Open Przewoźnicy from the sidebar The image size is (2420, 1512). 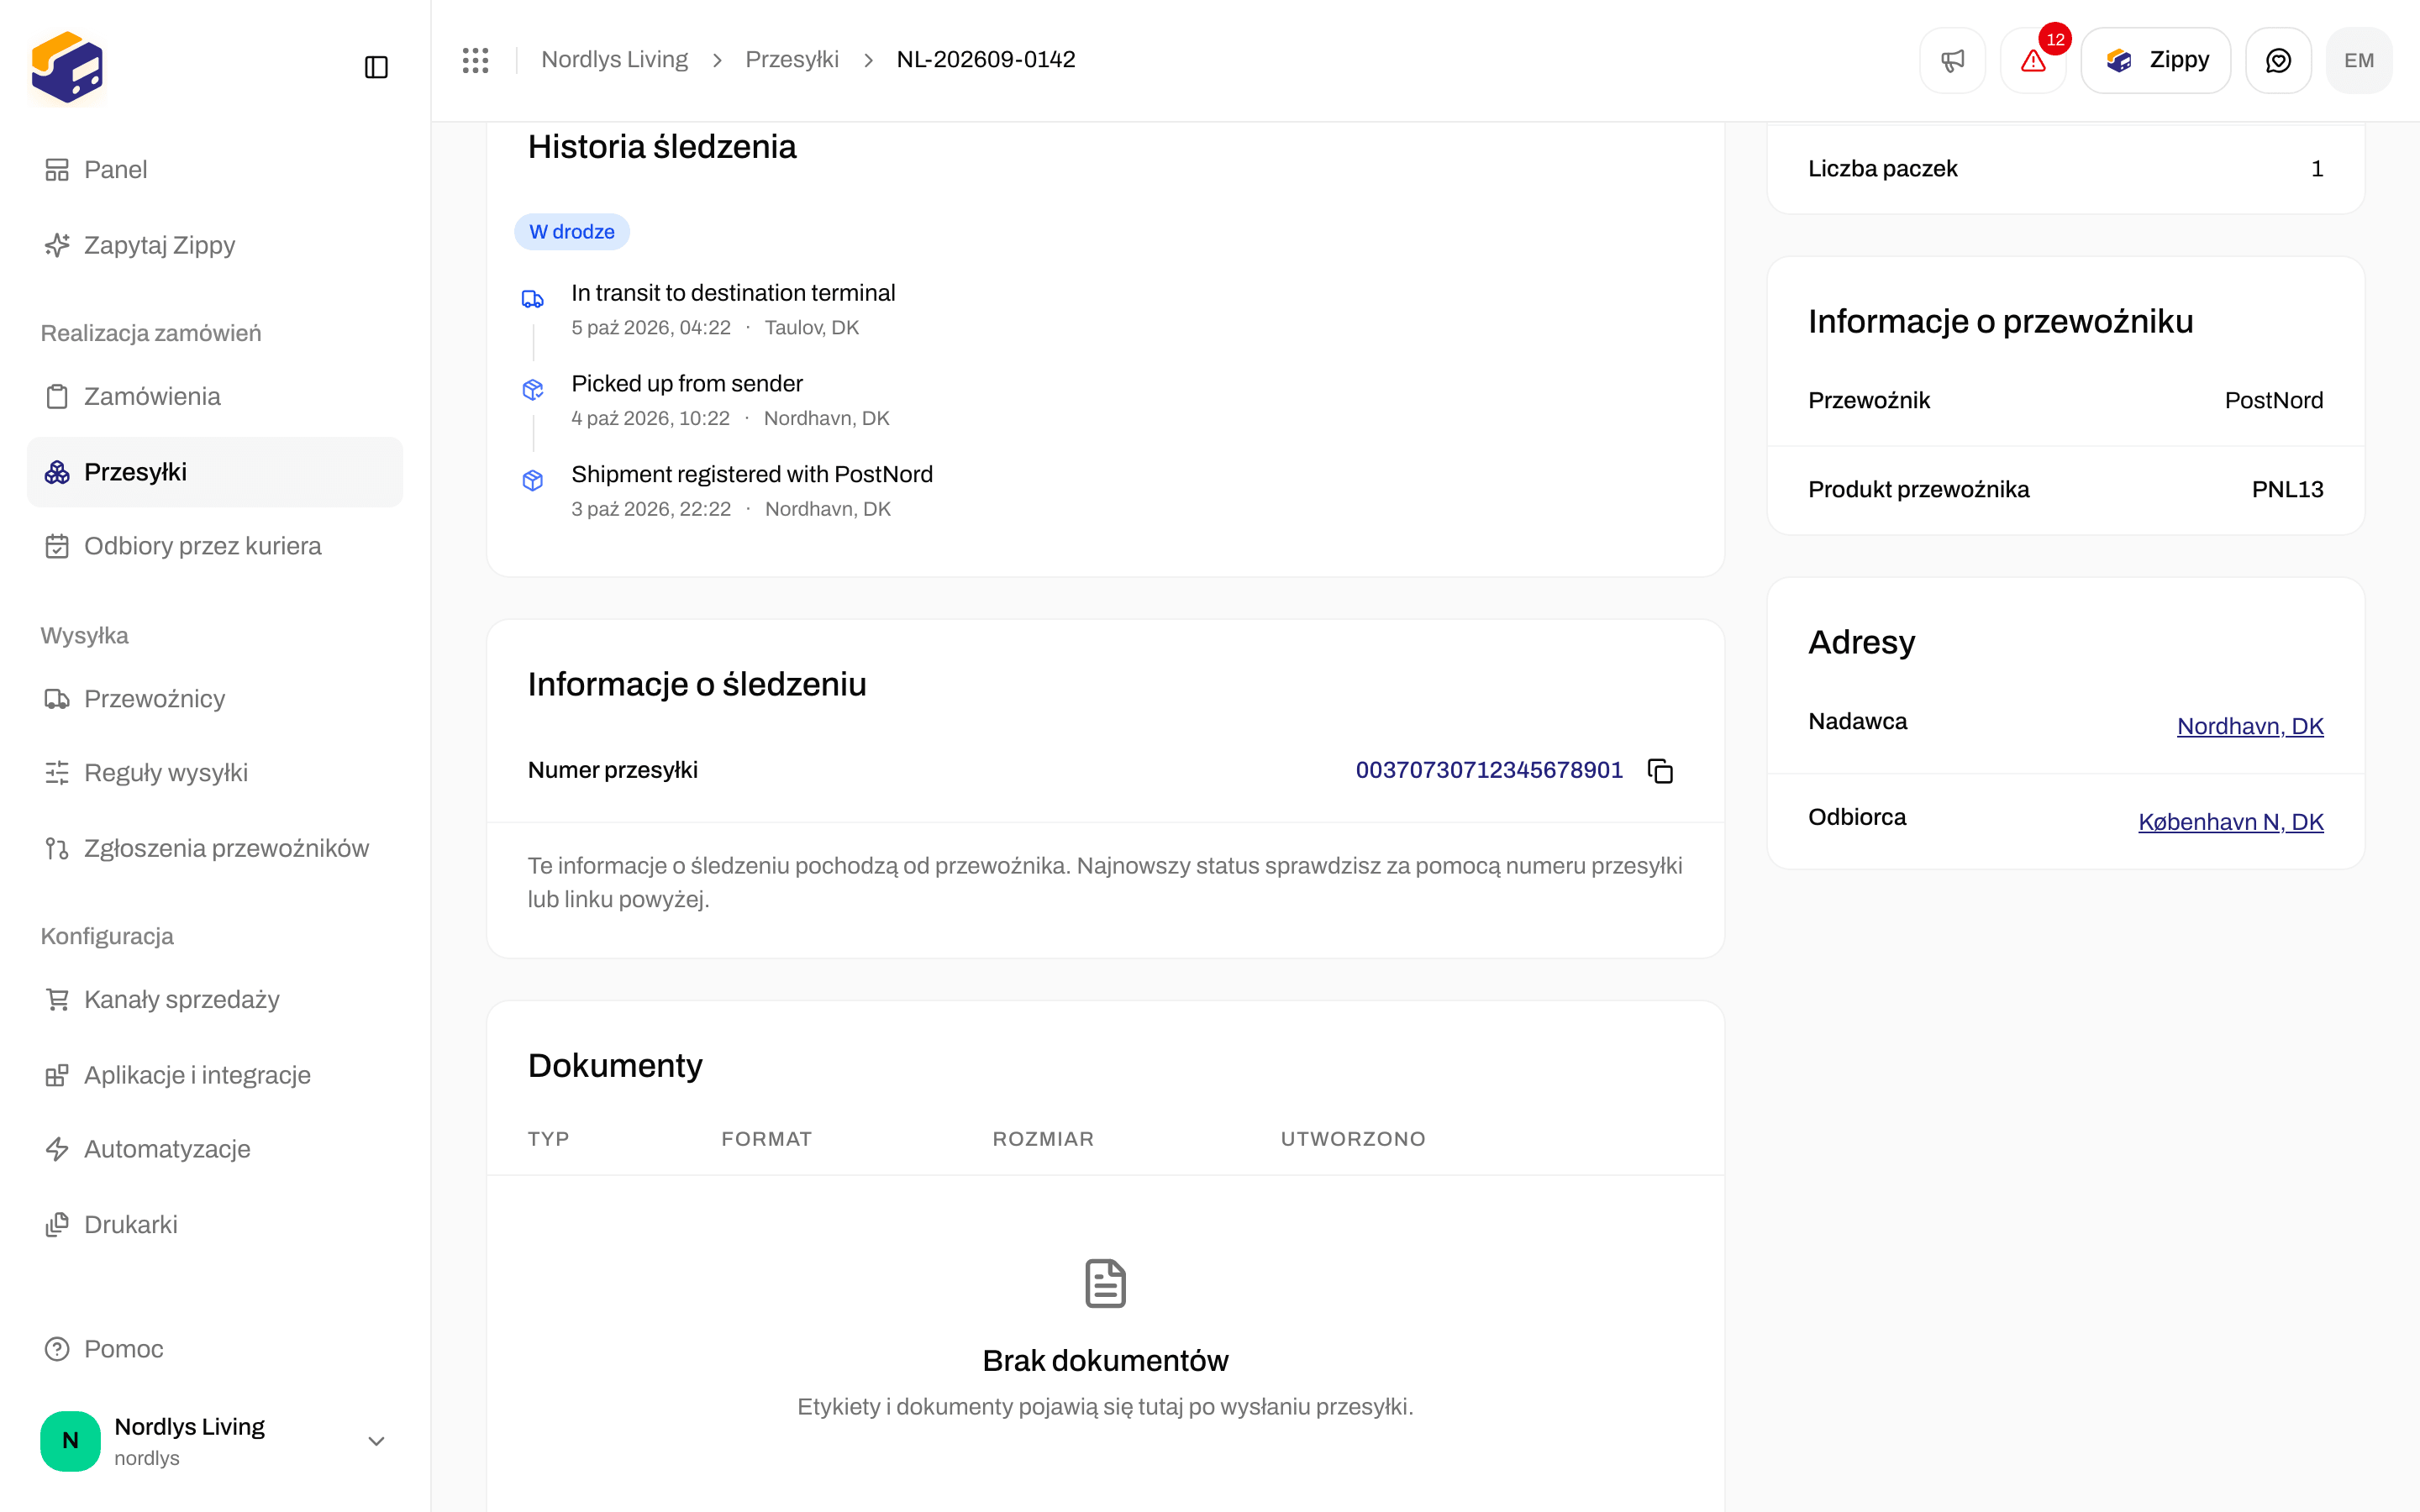click(215, 698)
